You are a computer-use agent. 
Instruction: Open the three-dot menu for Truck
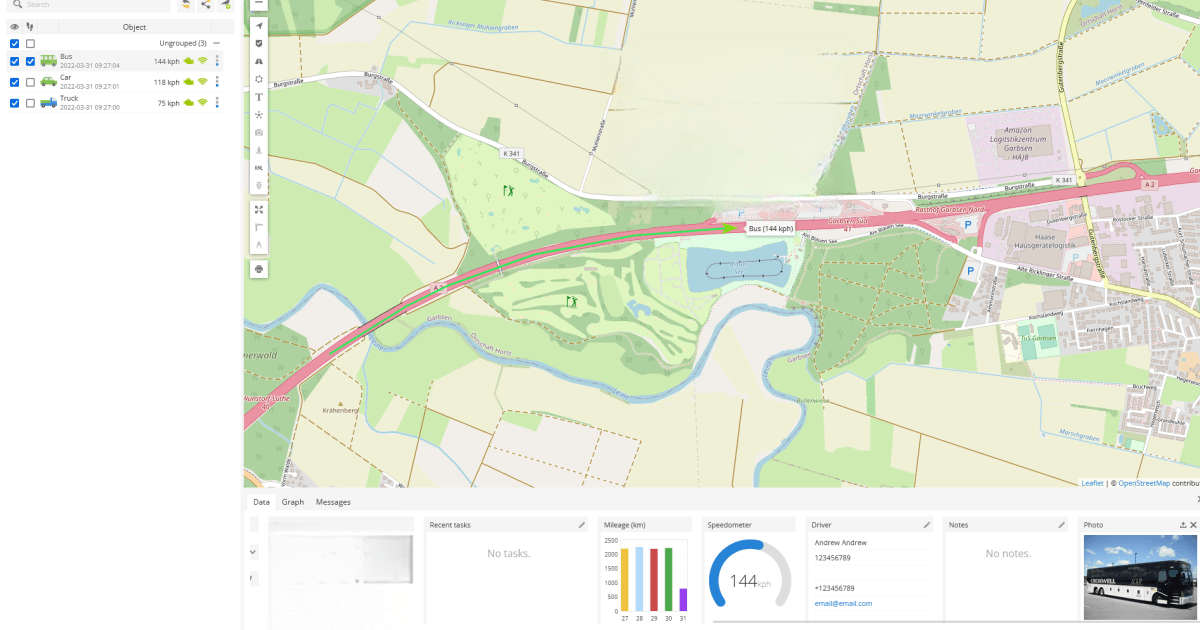(x=217, y=103)
